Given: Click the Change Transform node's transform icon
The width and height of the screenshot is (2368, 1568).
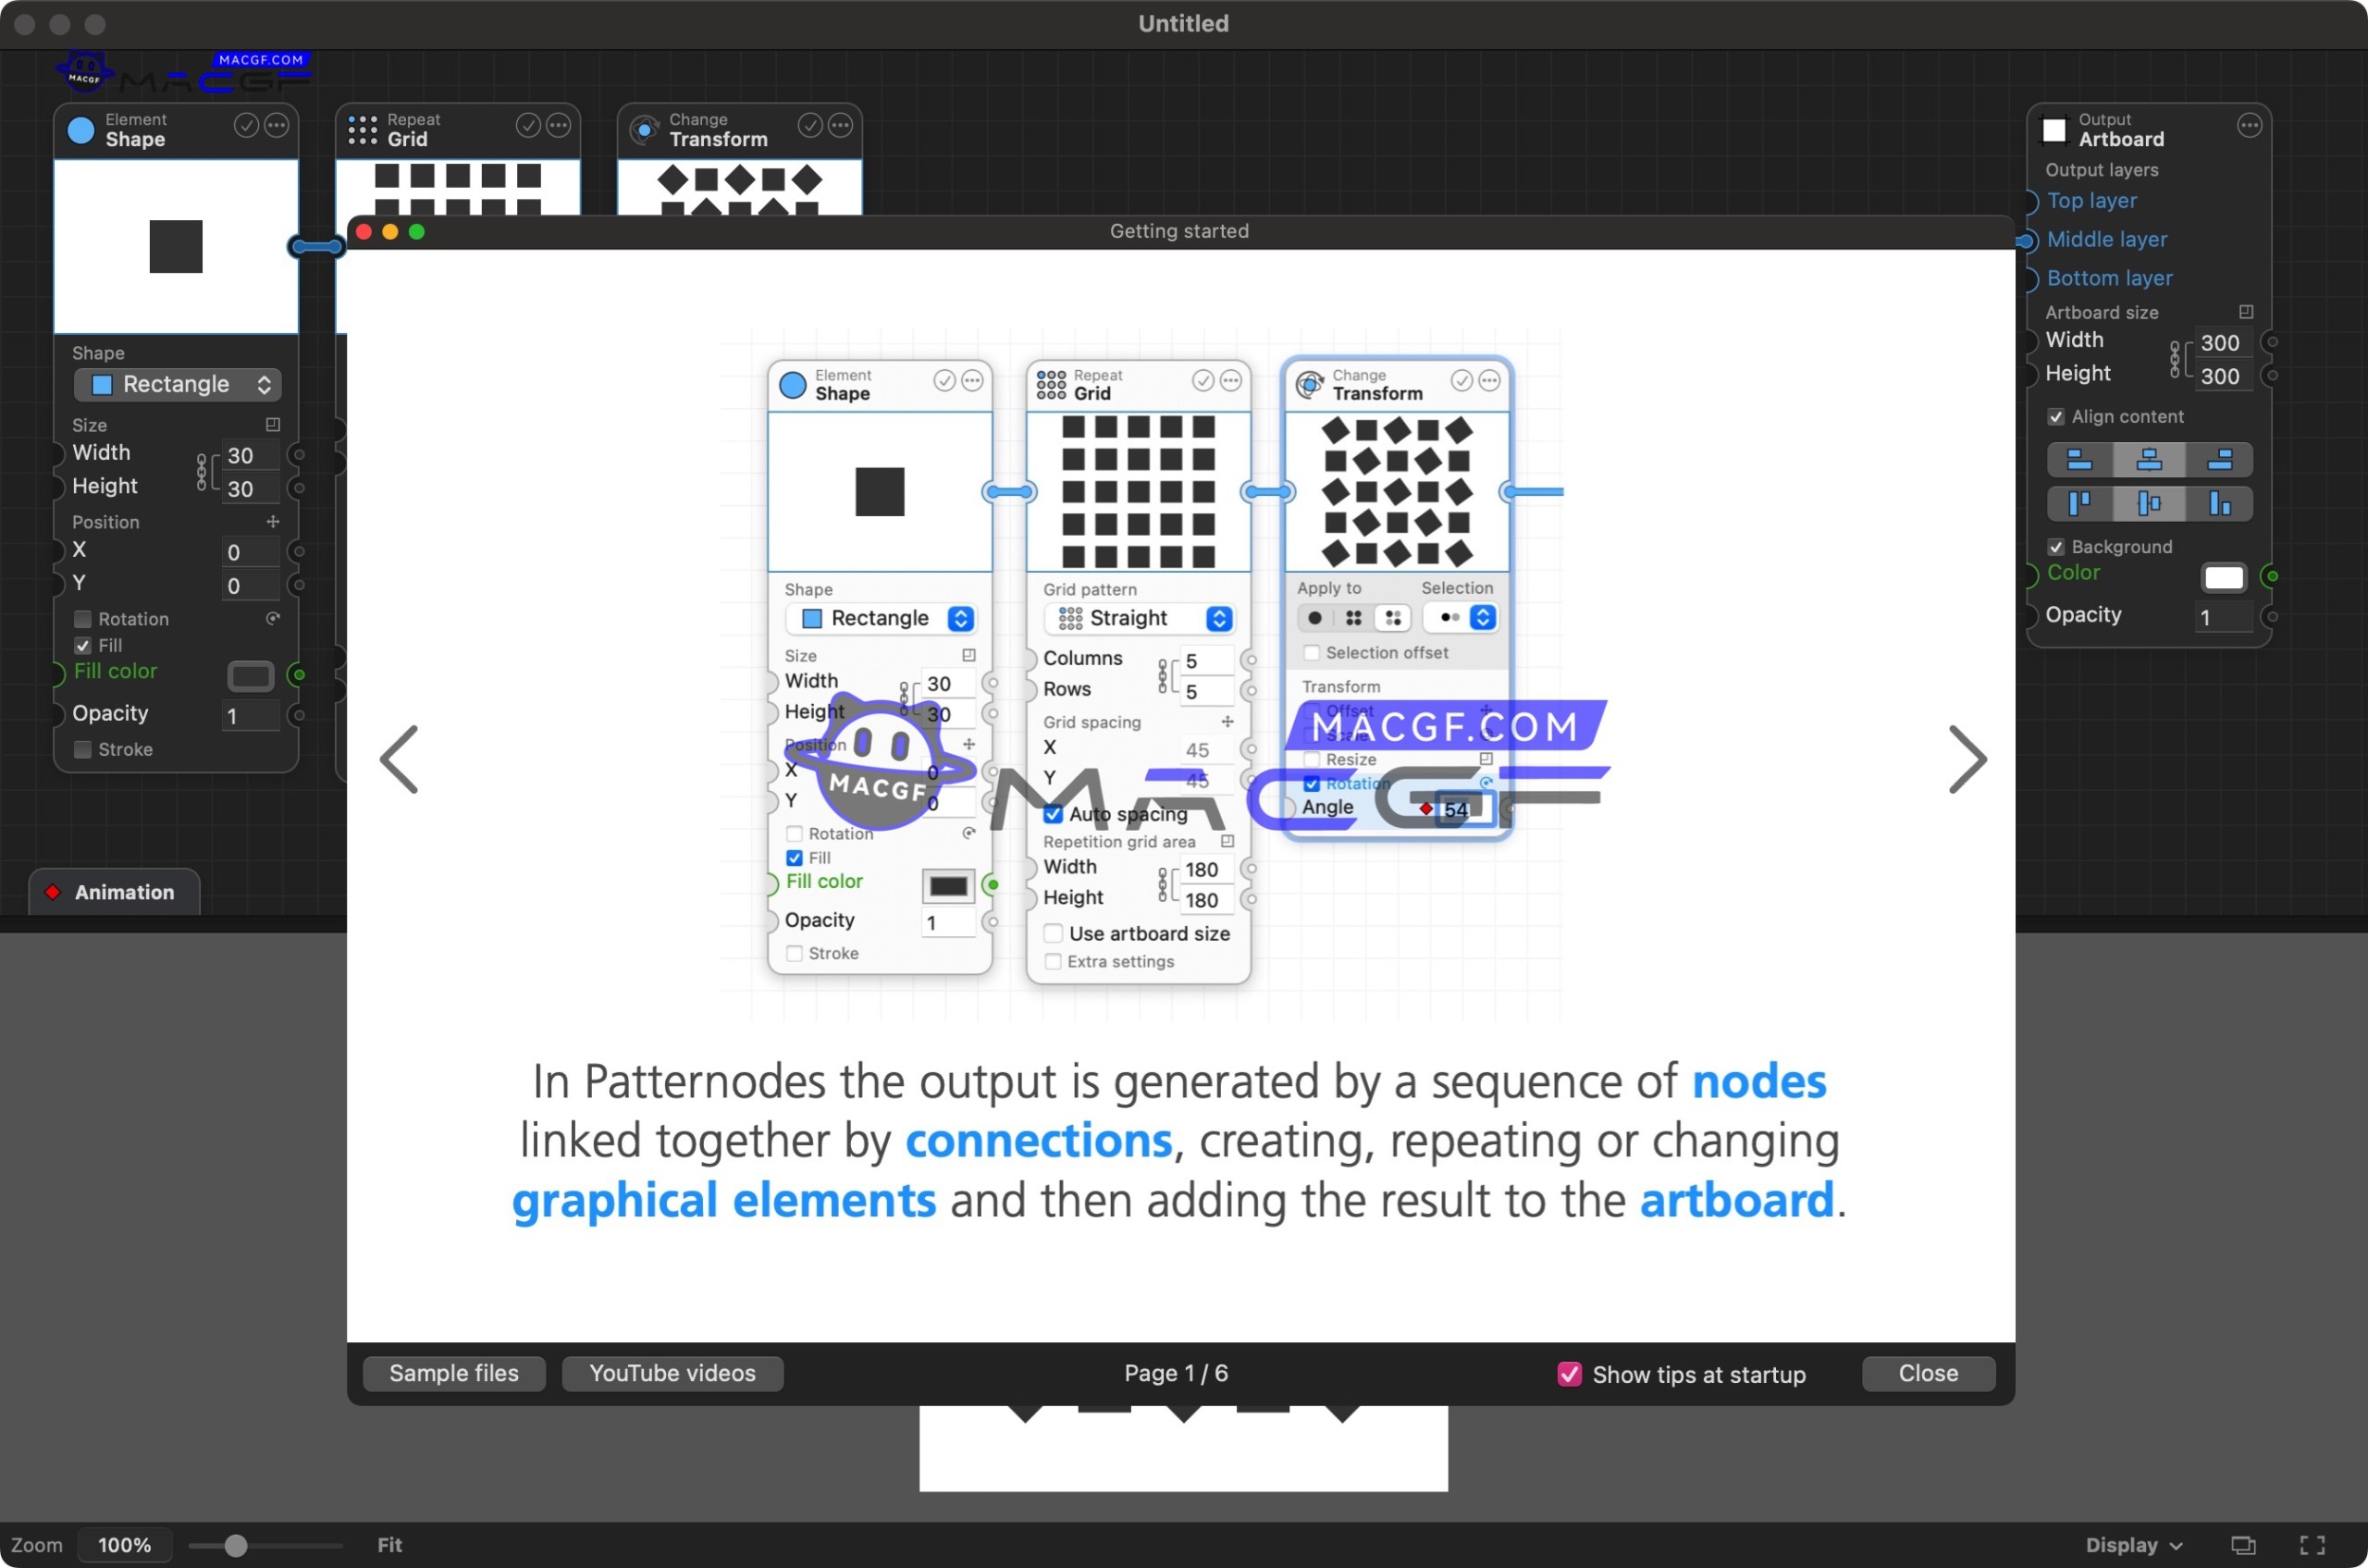Looking at the screenshot, I should (644, 129).
